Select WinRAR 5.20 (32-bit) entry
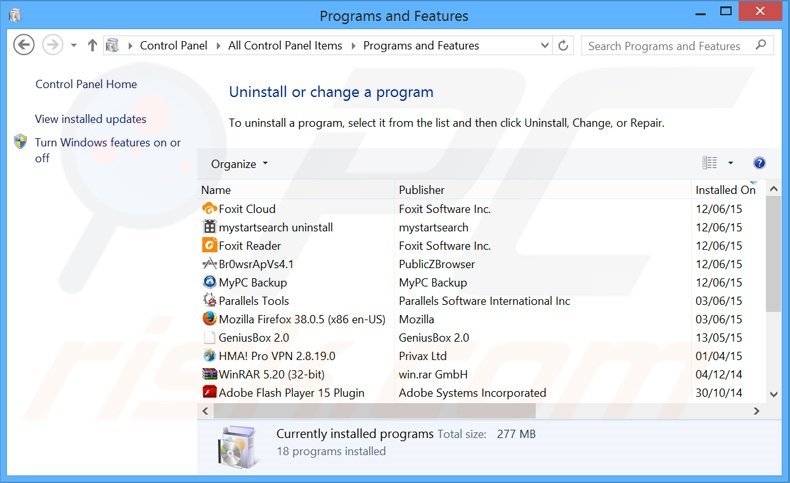The image size is (790, 483). (x=272, y=374)
